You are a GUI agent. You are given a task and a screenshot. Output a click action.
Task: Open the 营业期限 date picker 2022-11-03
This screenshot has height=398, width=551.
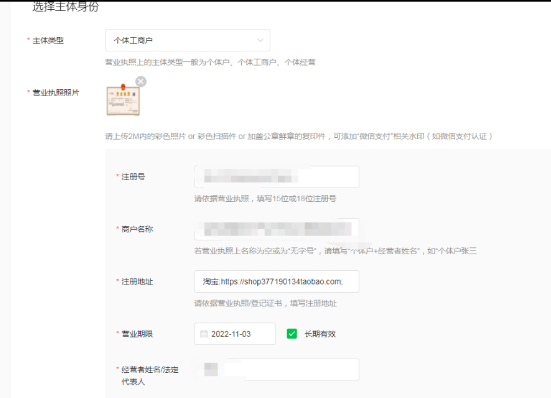(235, 334)
